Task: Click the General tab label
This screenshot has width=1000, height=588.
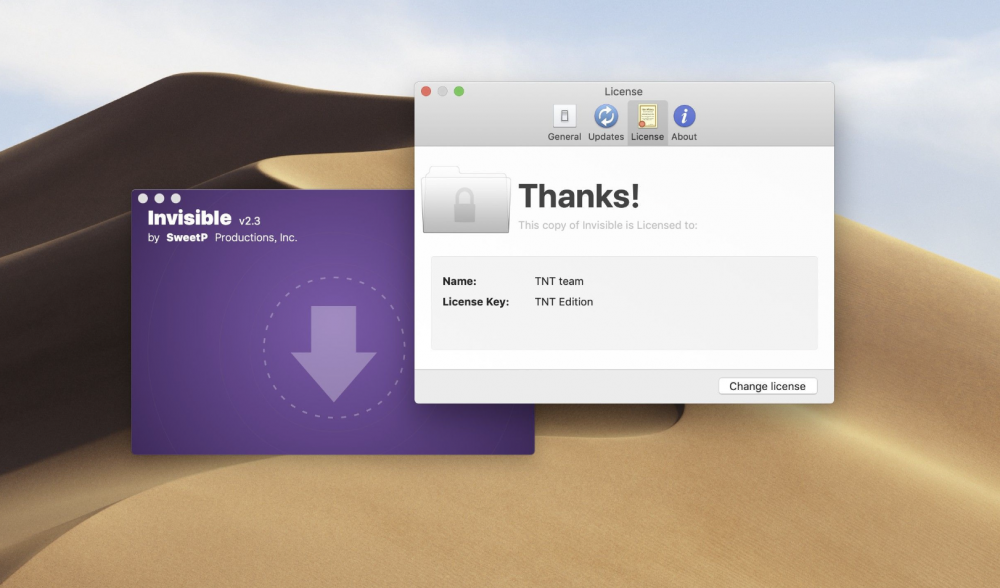Action: click(x=564, y=136)
